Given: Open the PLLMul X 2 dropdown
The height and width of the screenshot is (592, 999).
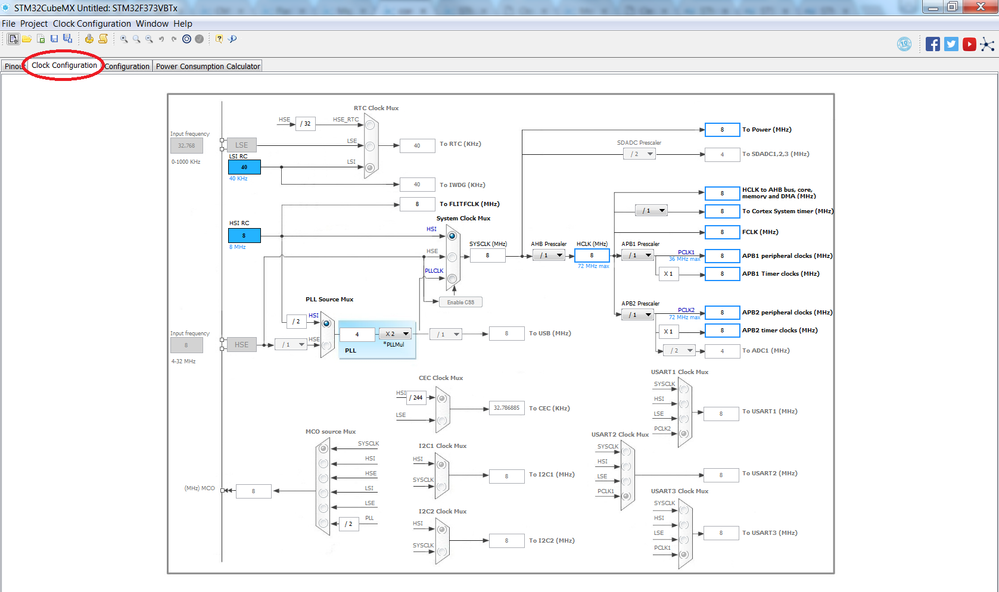Looking at the screenshot, I should 395,333.
